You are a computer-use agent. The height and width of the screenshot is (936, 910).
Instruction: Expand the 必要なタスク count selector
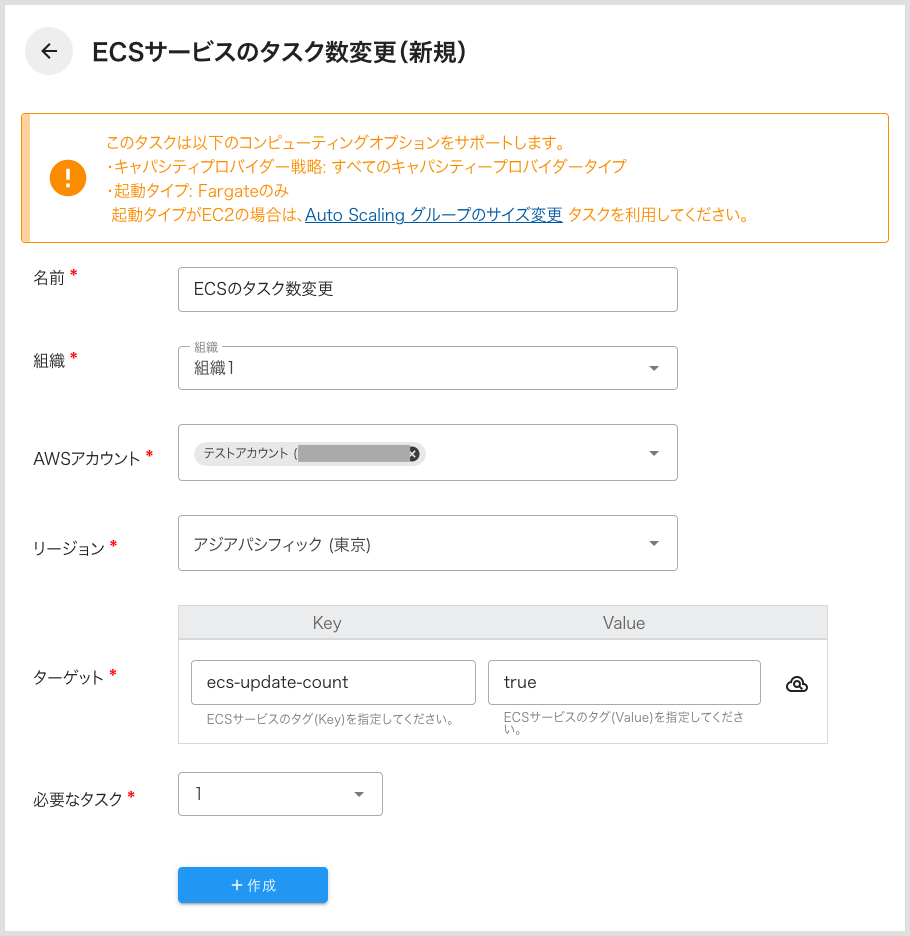pos(358,792)
